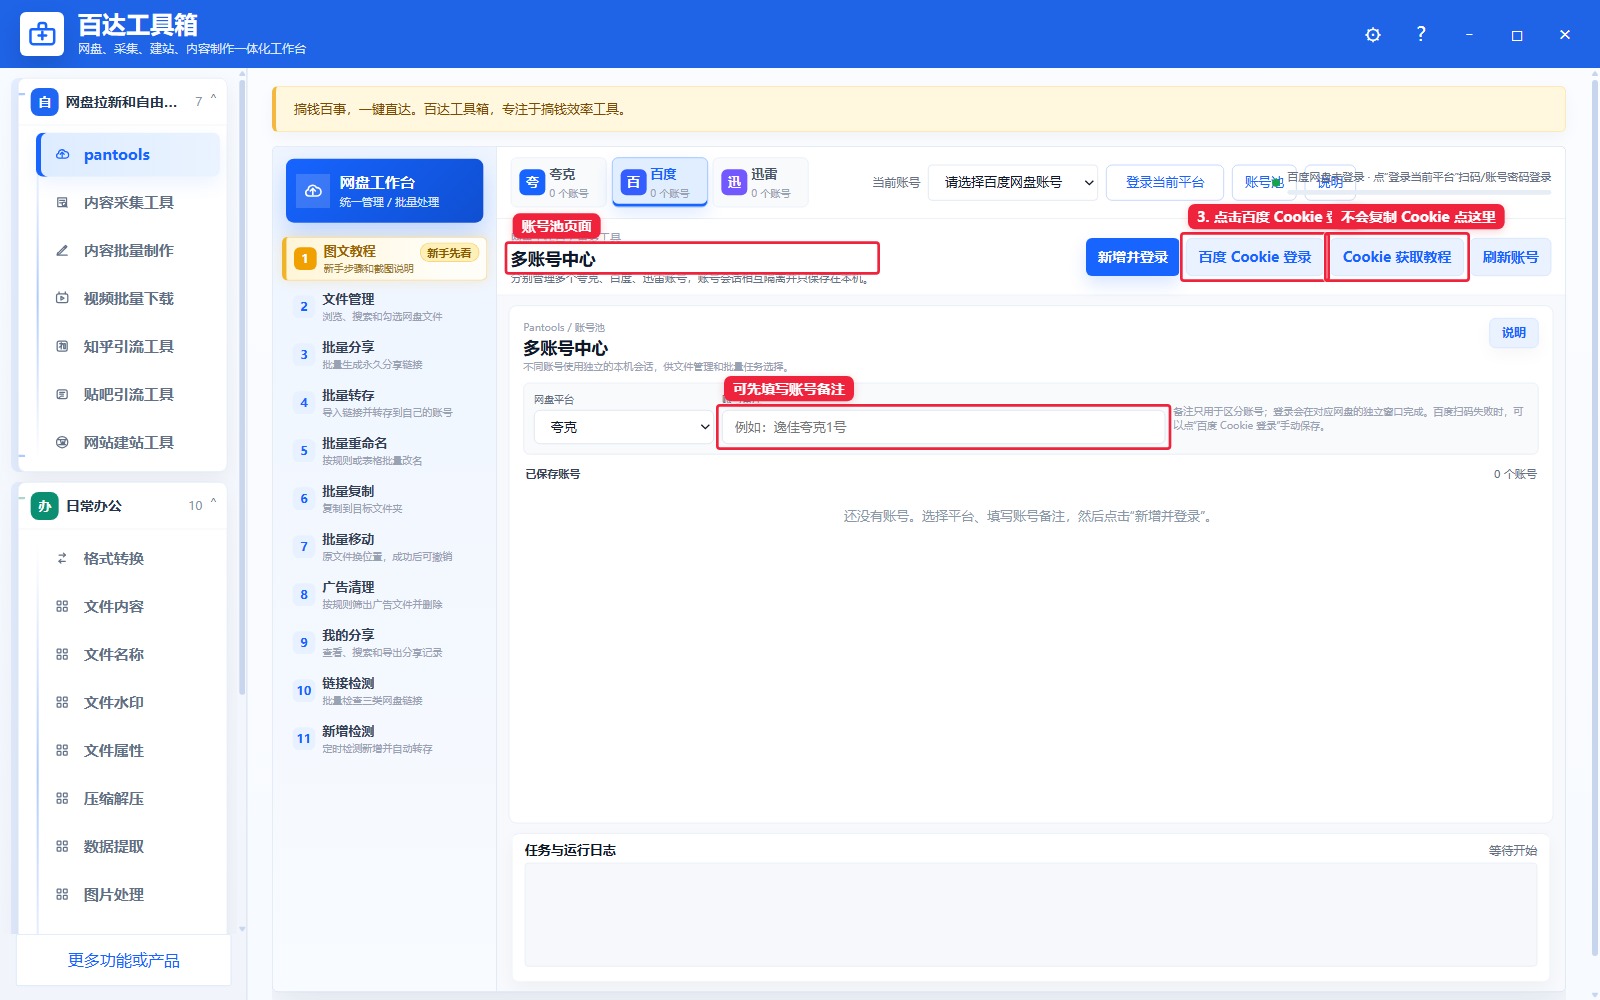Image resolution: width=1600 pixels, height=1000 pixels.
Task: Open the 请选择百度网盘账号 dropdown
Action: pos(1013,183)
